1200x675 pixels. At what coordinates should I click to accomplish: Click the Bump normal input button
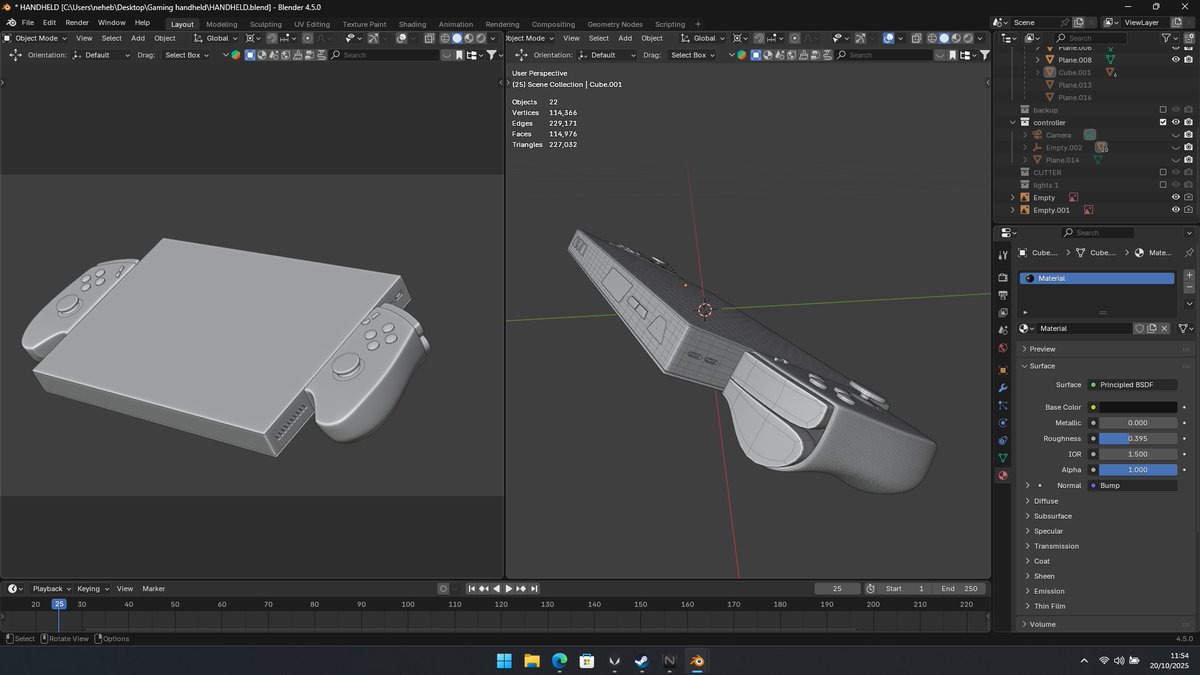(1133, 485)
